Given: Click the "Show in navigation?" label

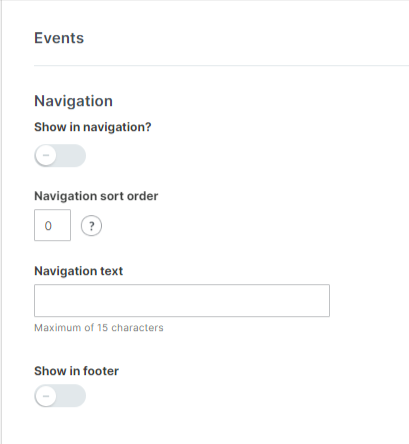Looking at the screenshot, I should pos(93,127).
